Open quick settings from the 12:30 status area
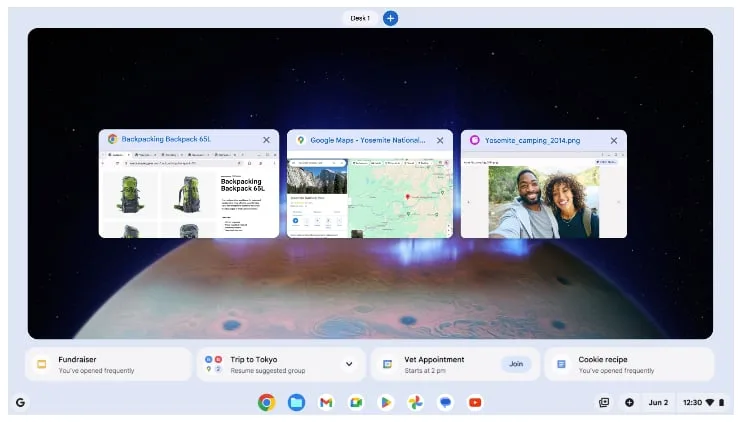Screen dimensions: 745x422 coord(704,403)
